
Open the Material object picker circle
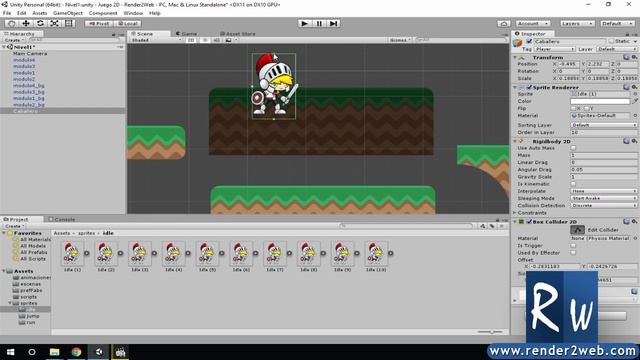(x=635, y=116)
